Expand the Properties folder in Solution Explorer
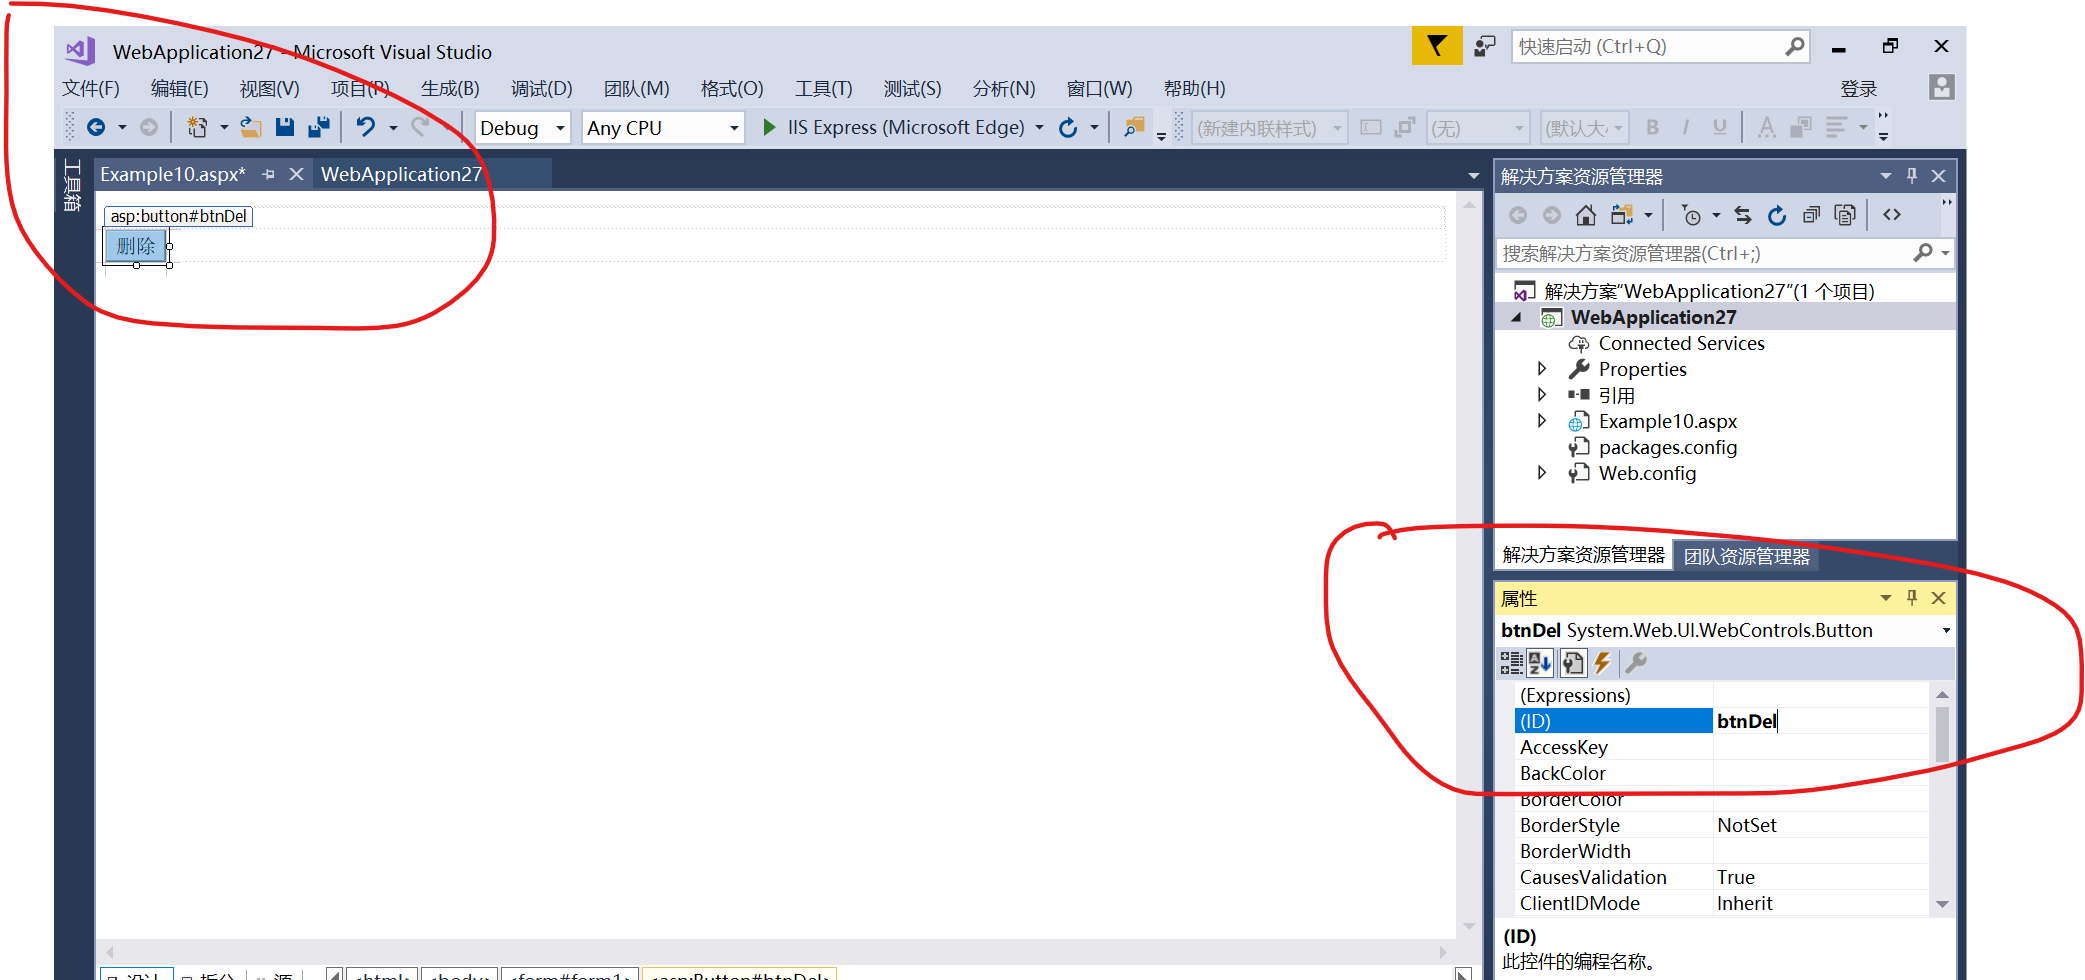Screen dimensions: 2085x980 1542,368
